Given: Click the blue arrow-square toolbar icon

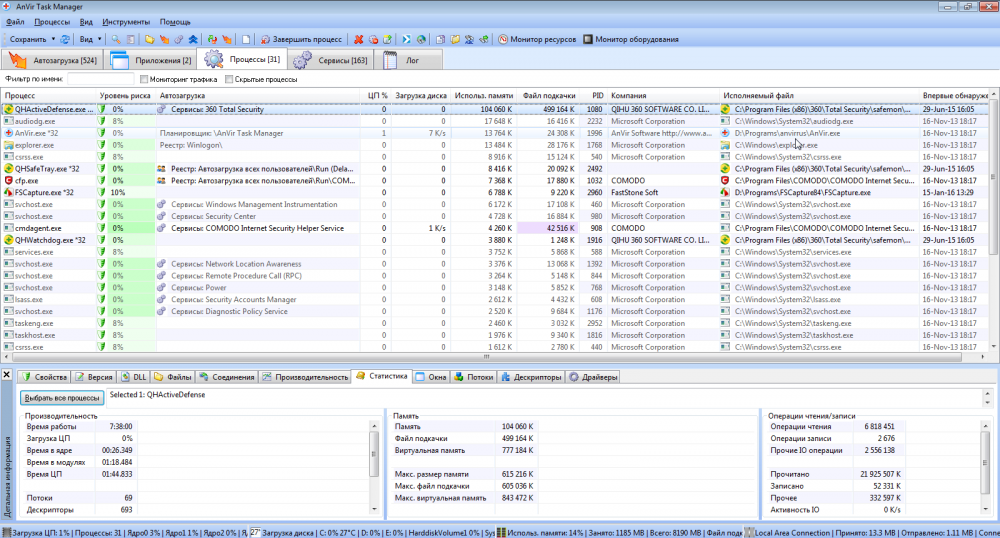Looking at the screenshot, I should [x=406, y=40].
